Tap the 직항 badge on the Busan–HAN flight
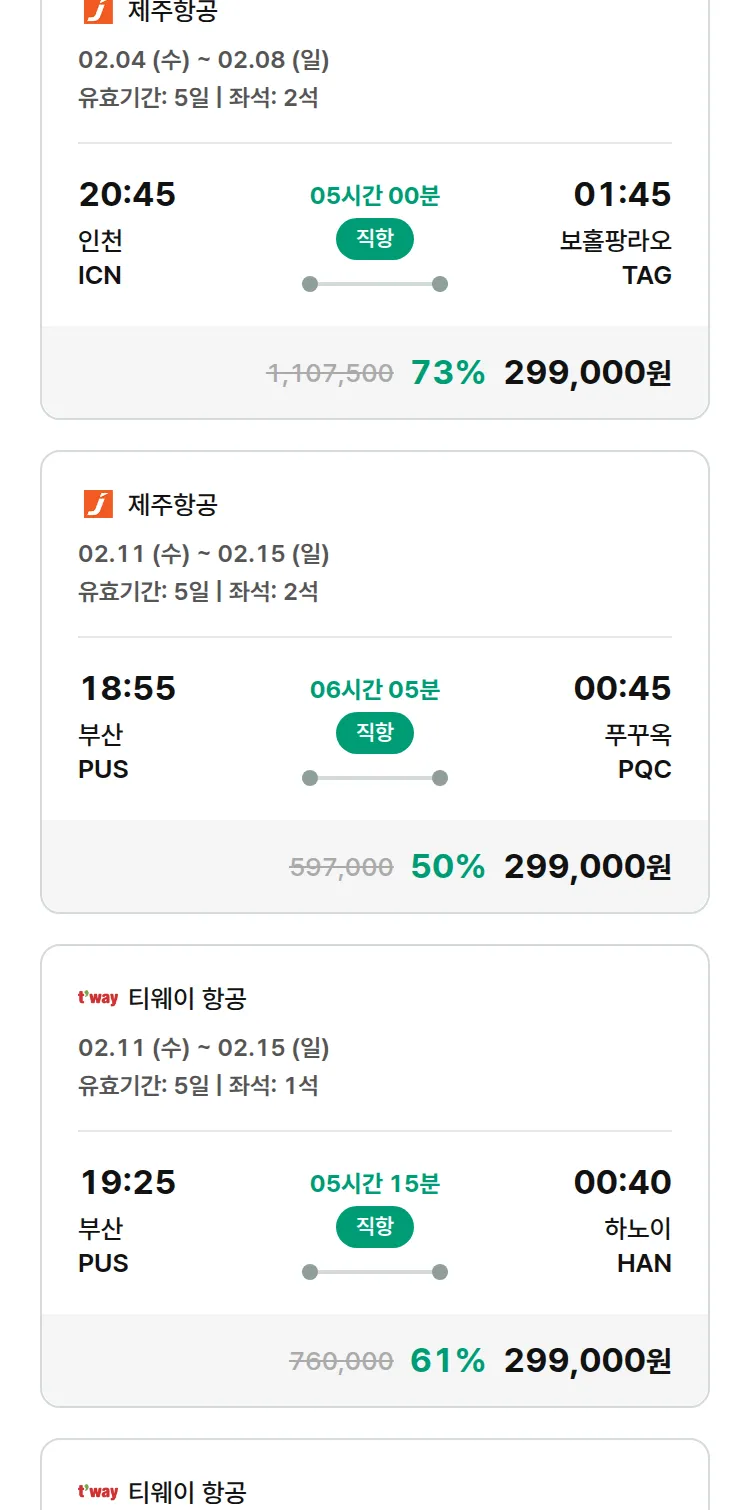The height and width of the screenshot is (1510, 750). click(x=374, y=1227)
